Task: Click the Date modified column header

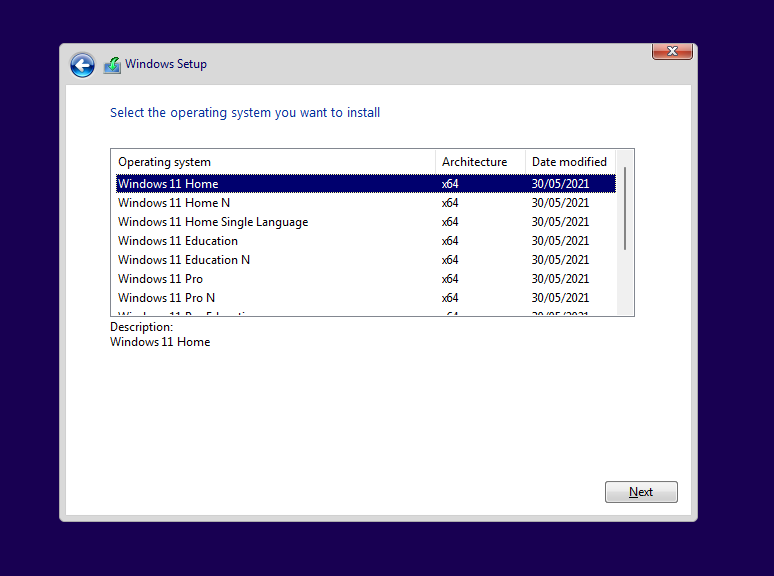Action: (x=569, y=162)
